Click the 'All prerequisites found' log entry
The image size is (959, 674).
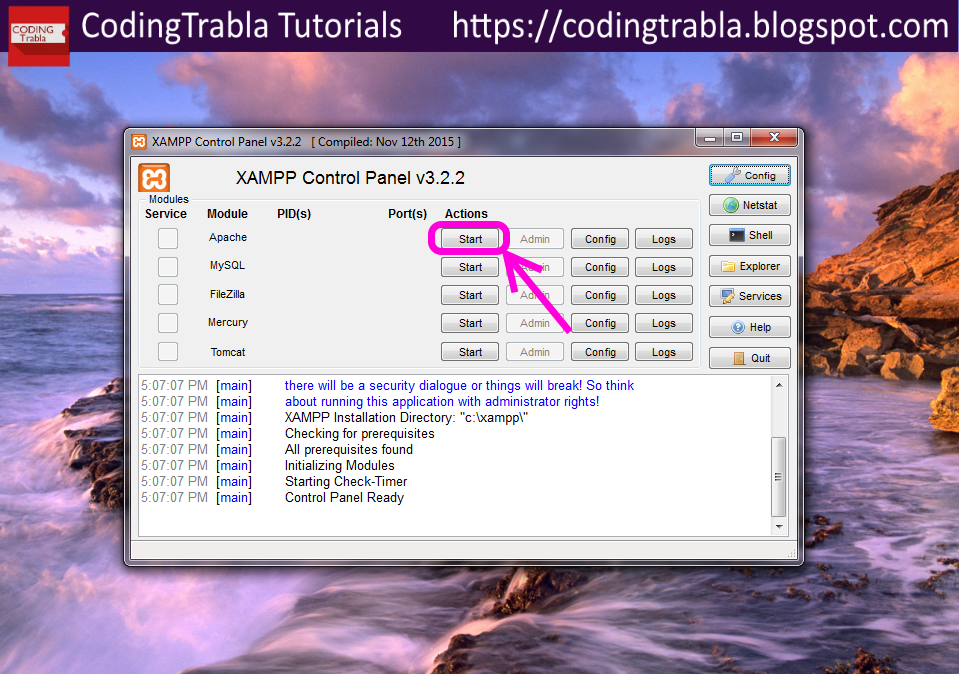click(349, 450)
